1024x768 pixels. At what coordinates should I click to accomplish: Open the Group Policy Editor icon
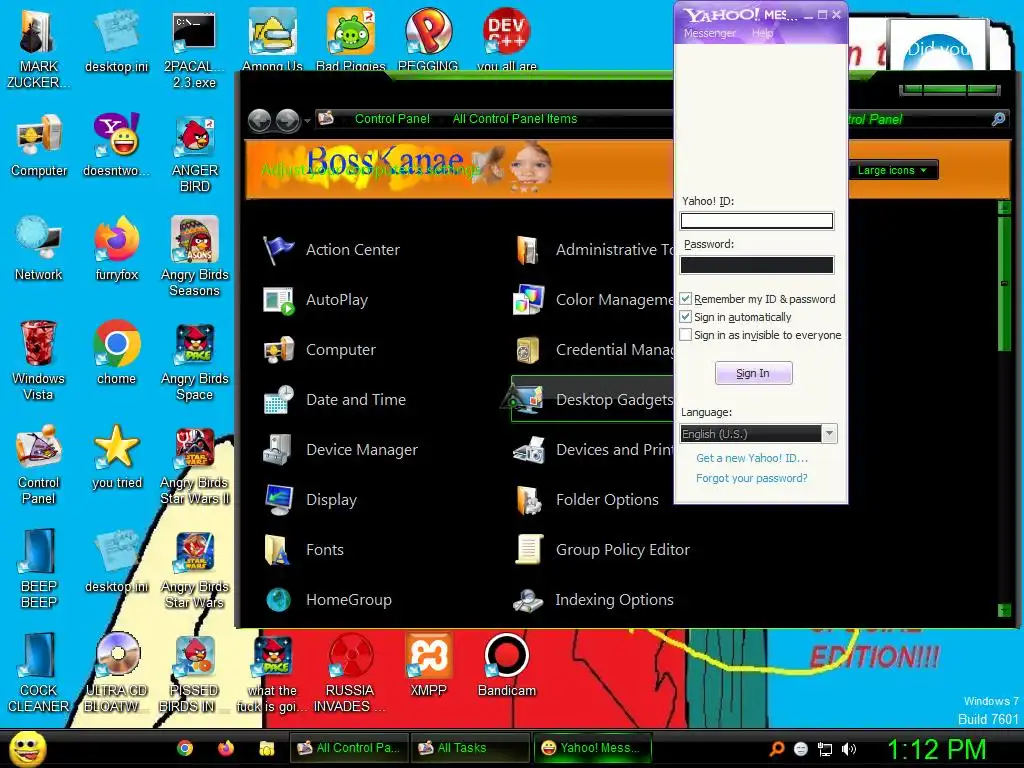[528, 550]
